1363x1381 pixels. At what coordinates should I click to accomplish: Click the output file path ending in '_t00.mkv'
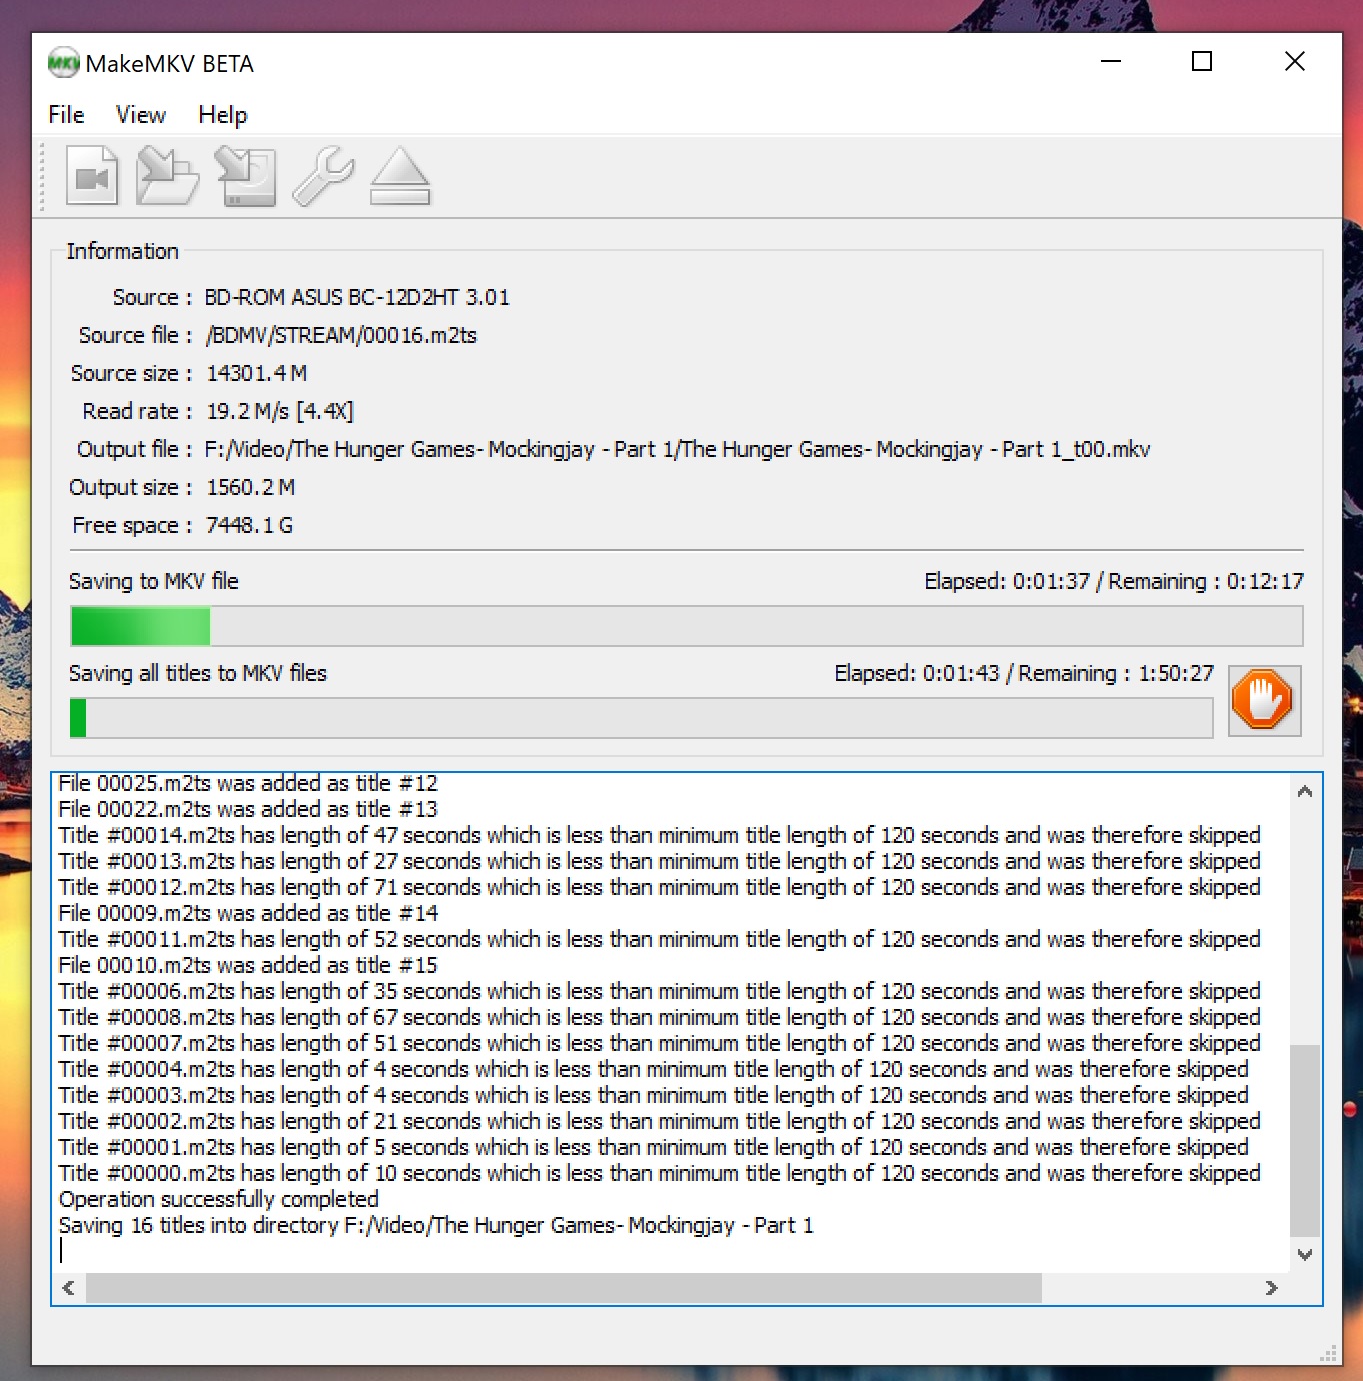[678, 449]
